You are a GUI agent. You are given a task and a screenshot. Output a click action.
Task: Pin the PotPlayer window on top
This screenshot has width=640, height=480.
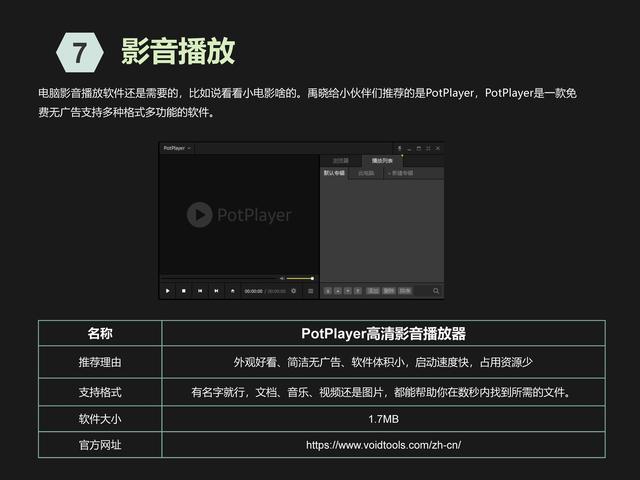click(x=400, y=148)
